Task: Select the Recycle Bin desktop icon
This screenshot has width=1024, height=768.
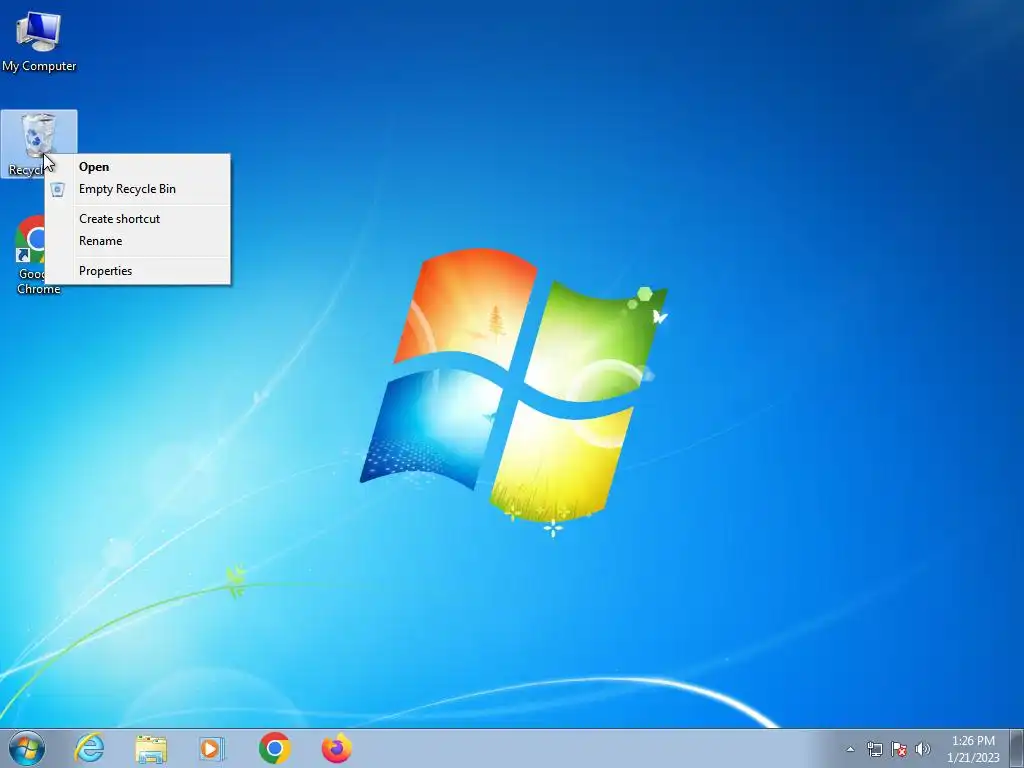Action: [39, 144]
